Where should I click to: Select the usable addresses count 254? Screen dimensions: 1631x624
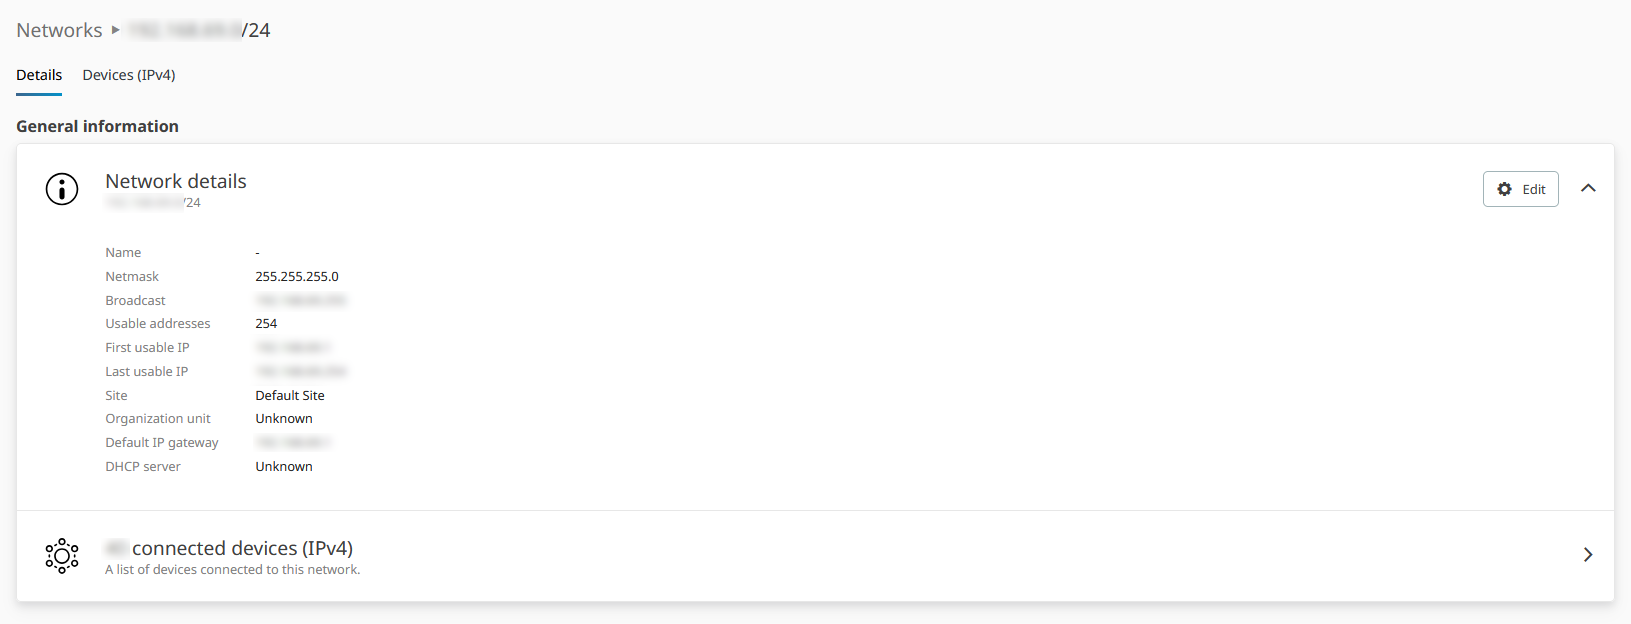[266, 323]
